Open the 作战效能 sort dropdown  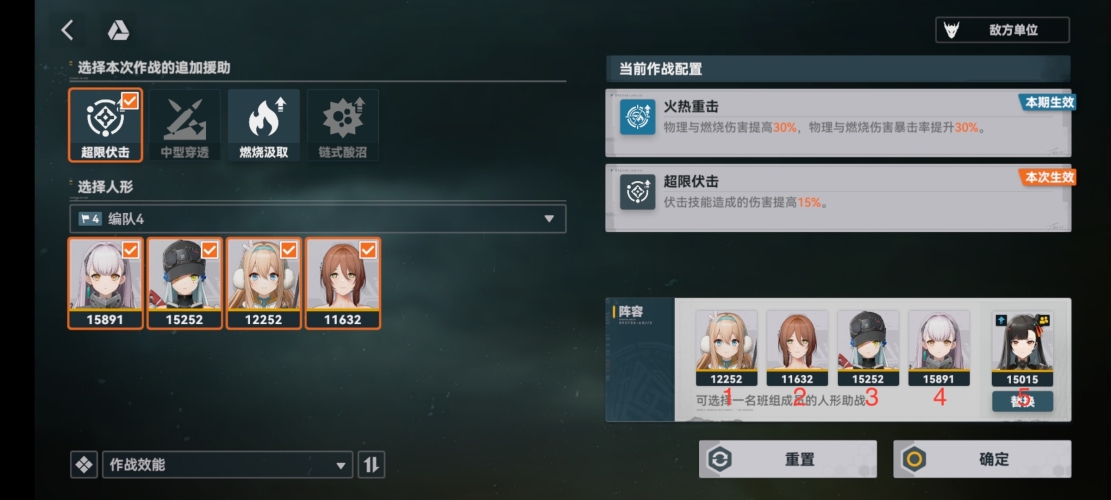click(x=227, y=465)
